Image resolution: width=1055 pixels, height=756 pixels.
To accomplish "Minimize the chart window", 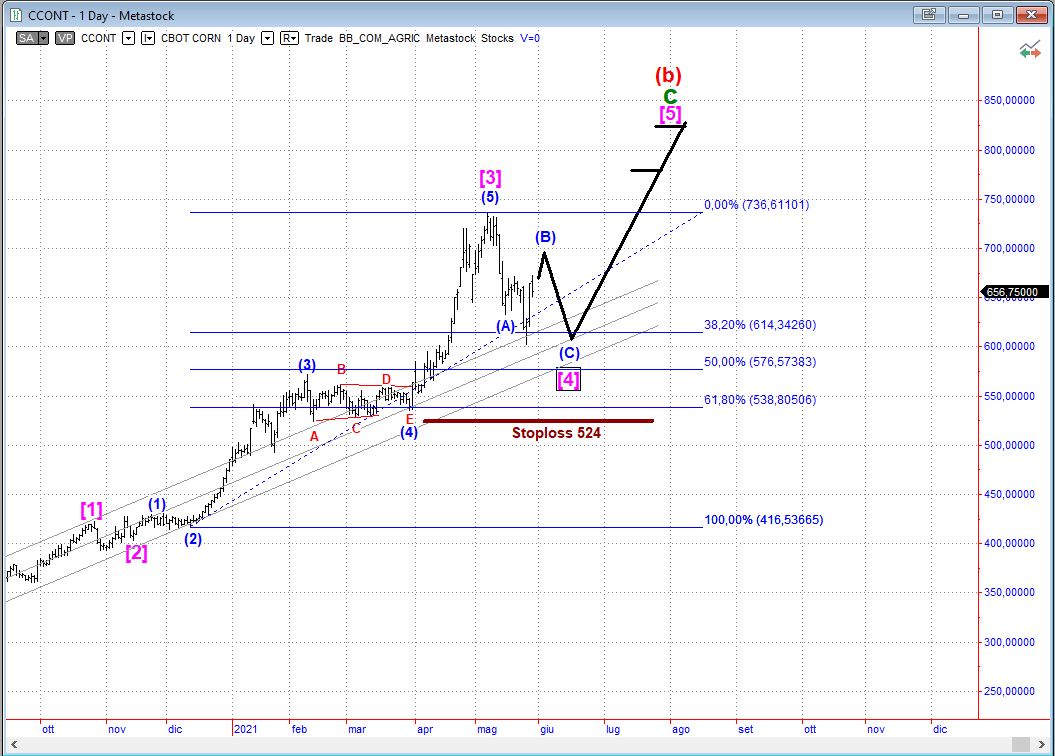I will [963, 14].
